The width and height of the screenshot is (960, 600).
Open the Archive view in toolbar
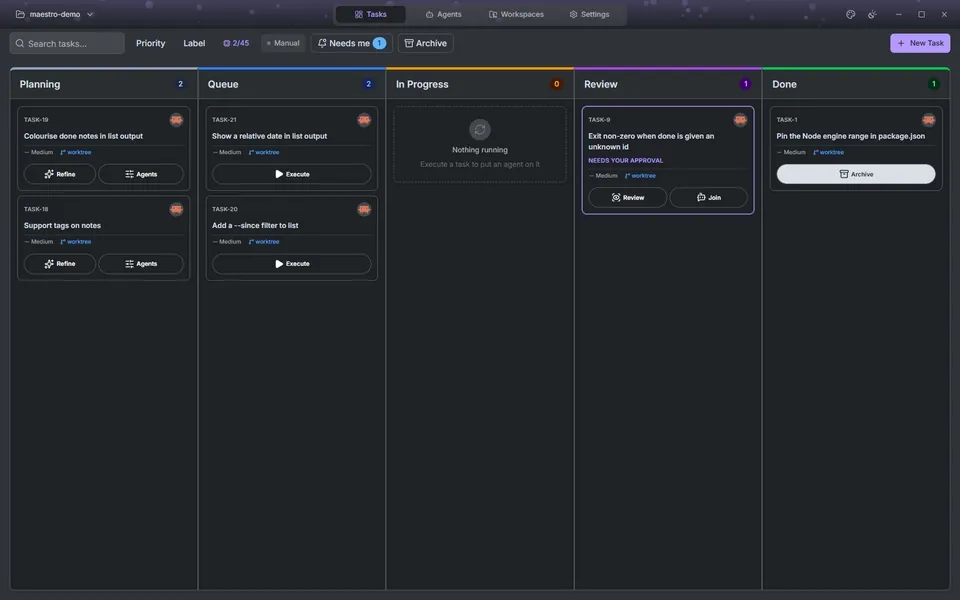tap(426, 43)
